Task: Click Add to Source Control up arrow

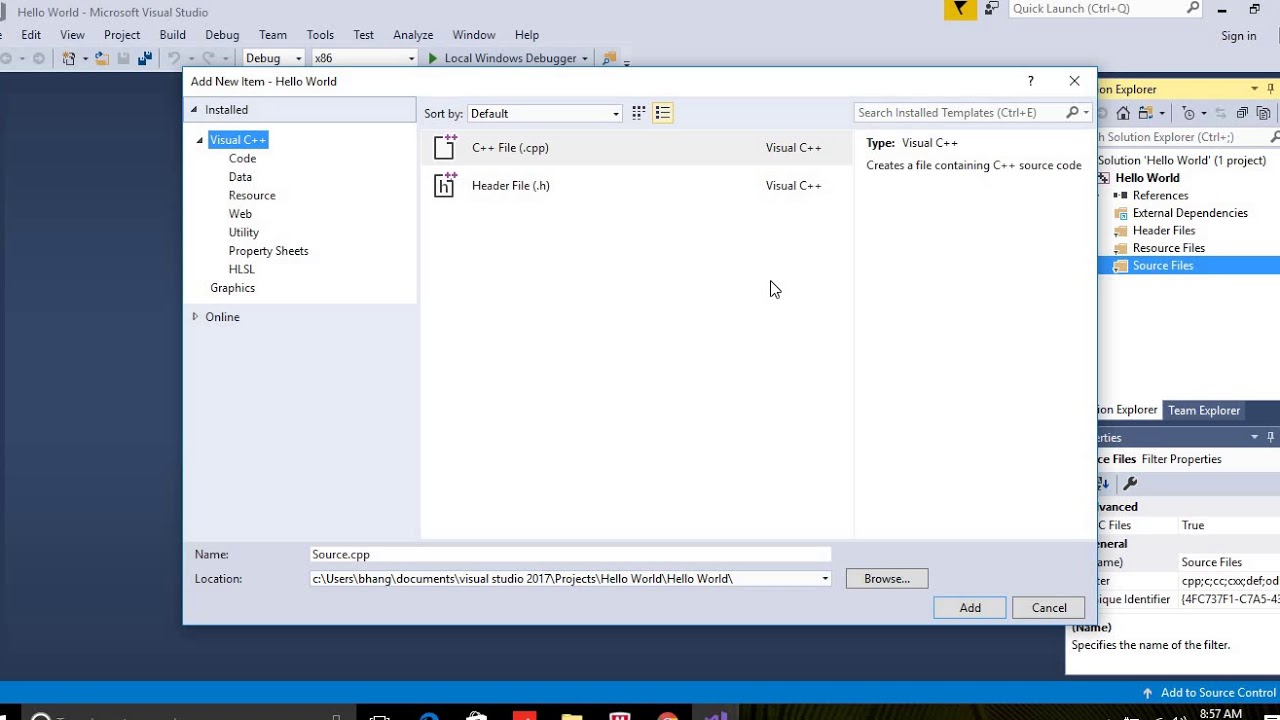Action: [x=1147, y=693]
